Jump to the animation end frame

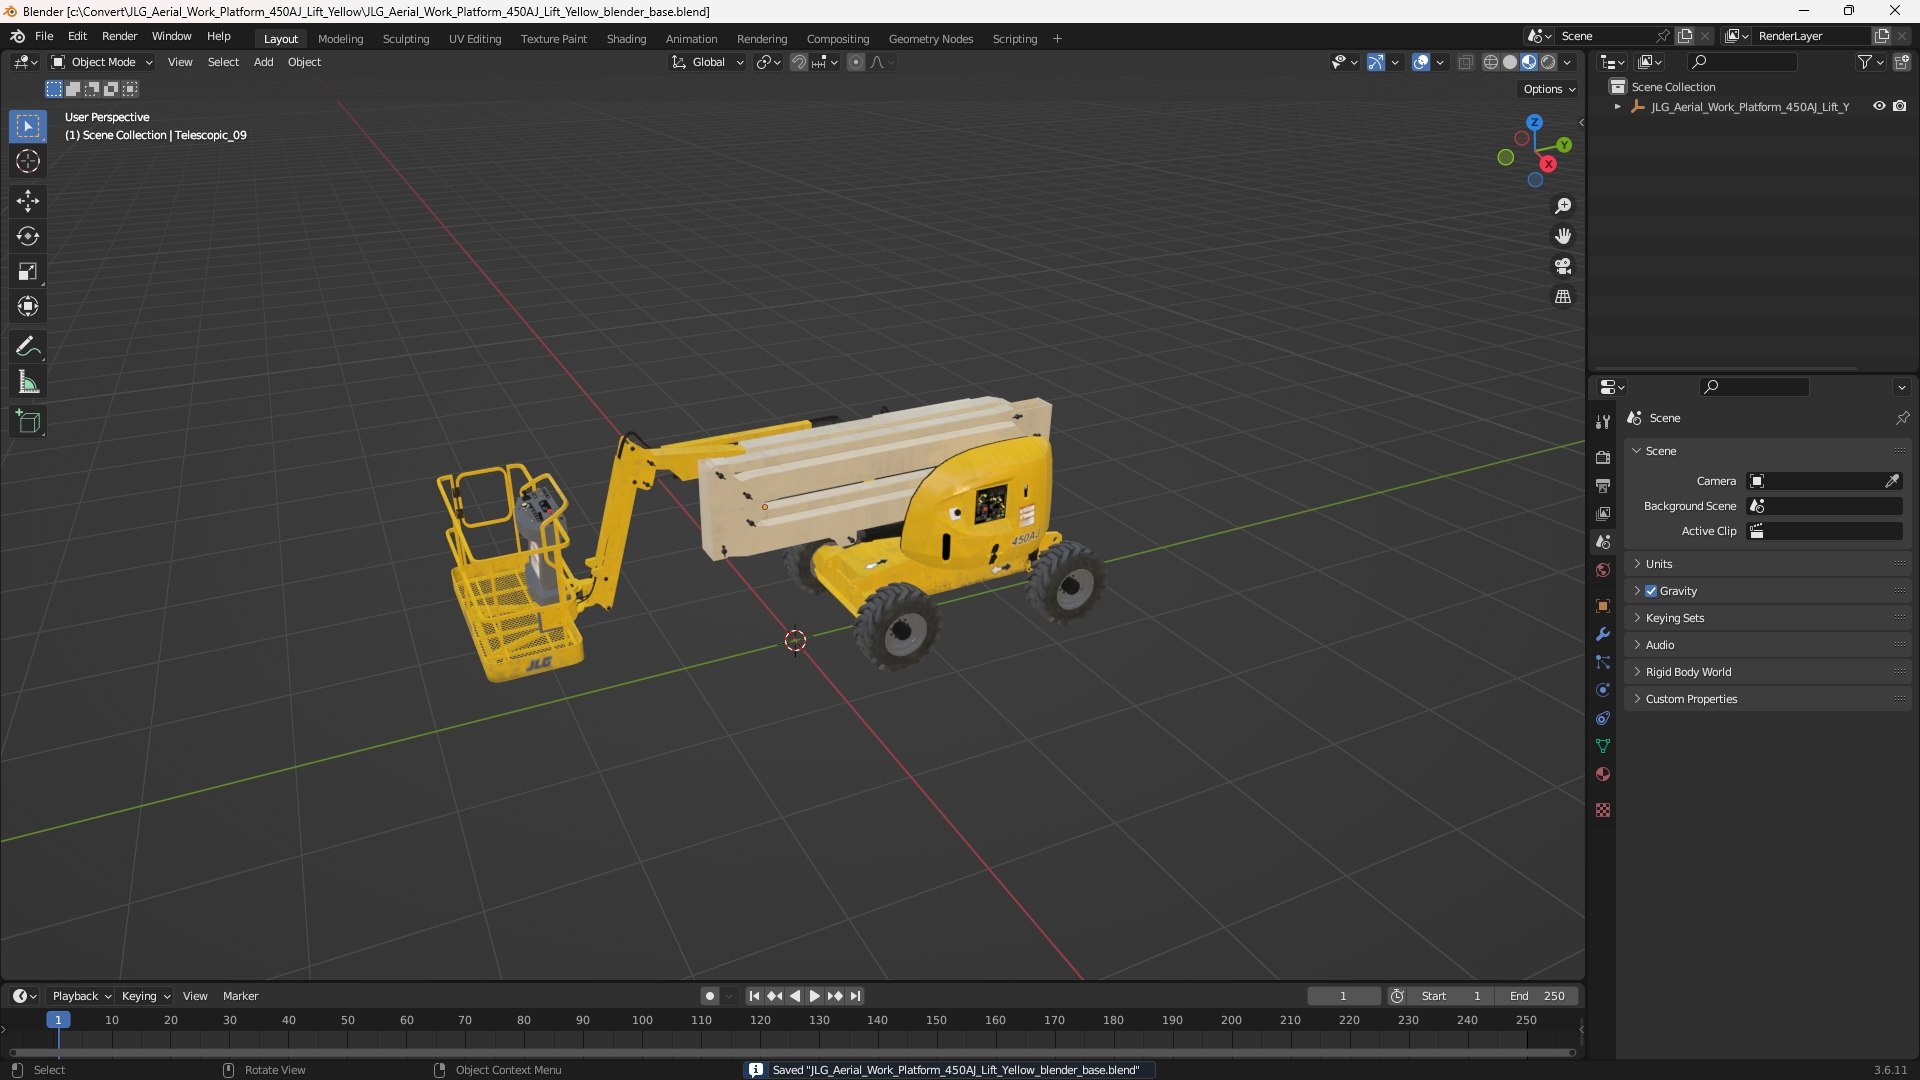(855, 996)
